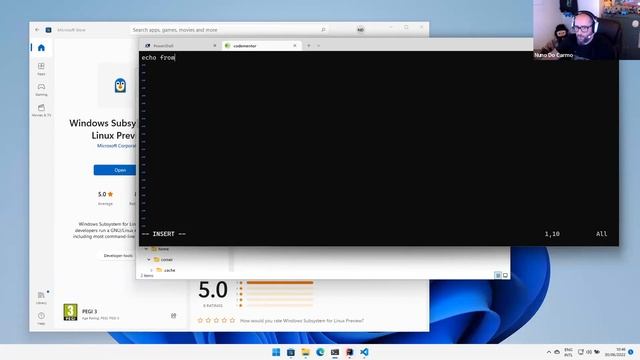Open Microsoft Edge from the taskbar
Viewport: 640px width, 360px height.
(320, 352)
